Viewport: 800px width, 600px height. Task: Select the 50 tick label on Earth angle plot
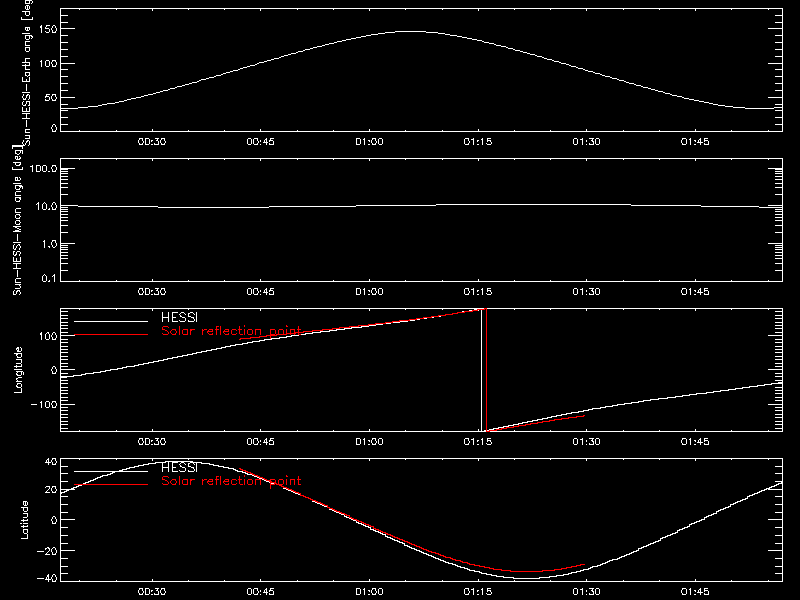51,97
